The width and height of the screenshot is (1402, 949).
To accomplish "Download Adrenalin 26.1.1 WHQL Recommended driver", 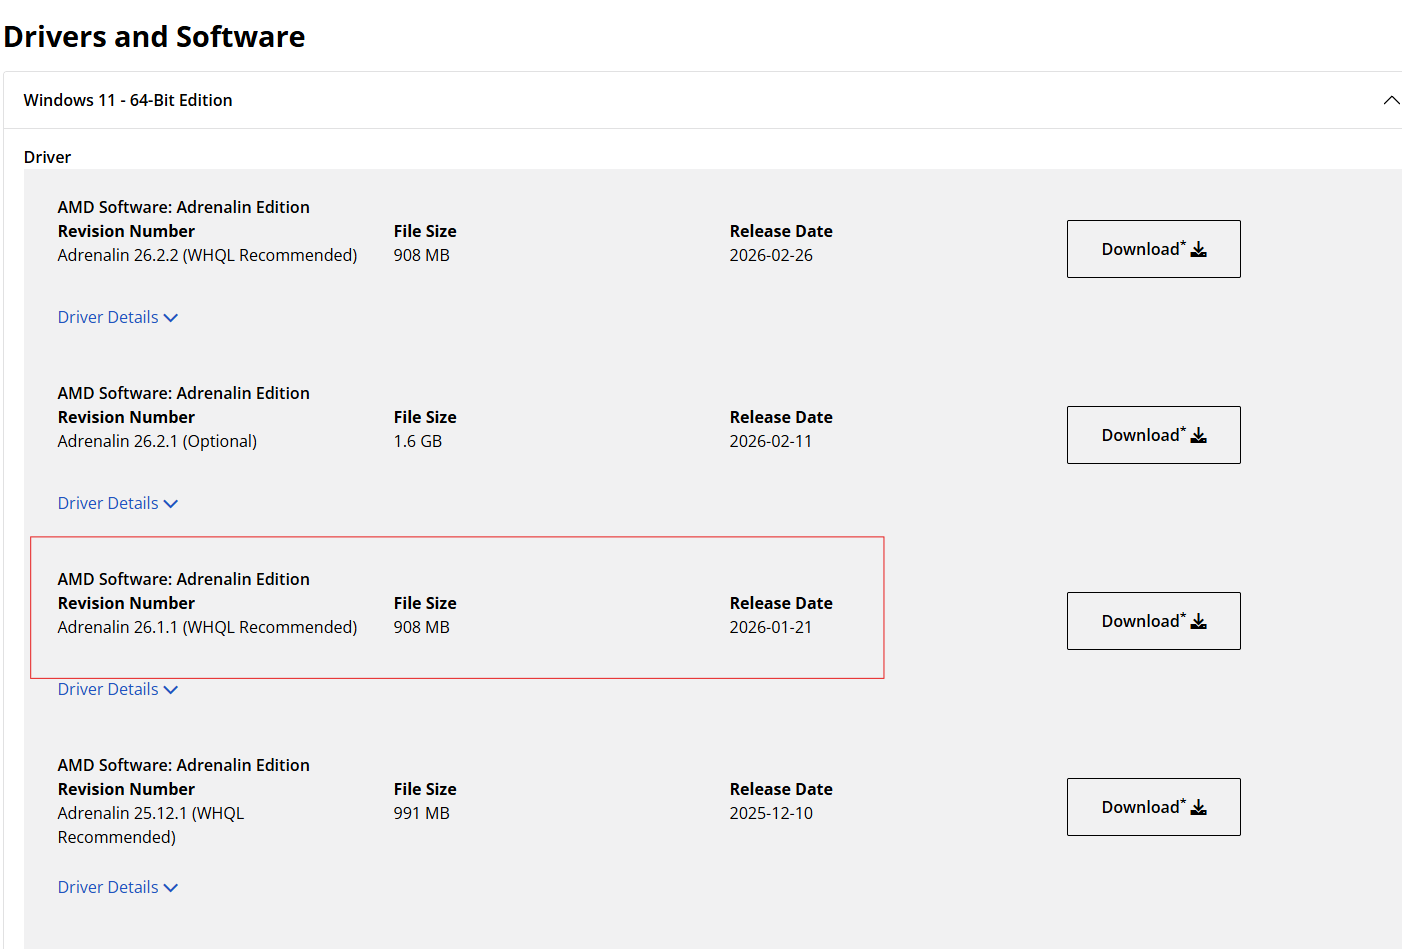I will pos(1153,621).
